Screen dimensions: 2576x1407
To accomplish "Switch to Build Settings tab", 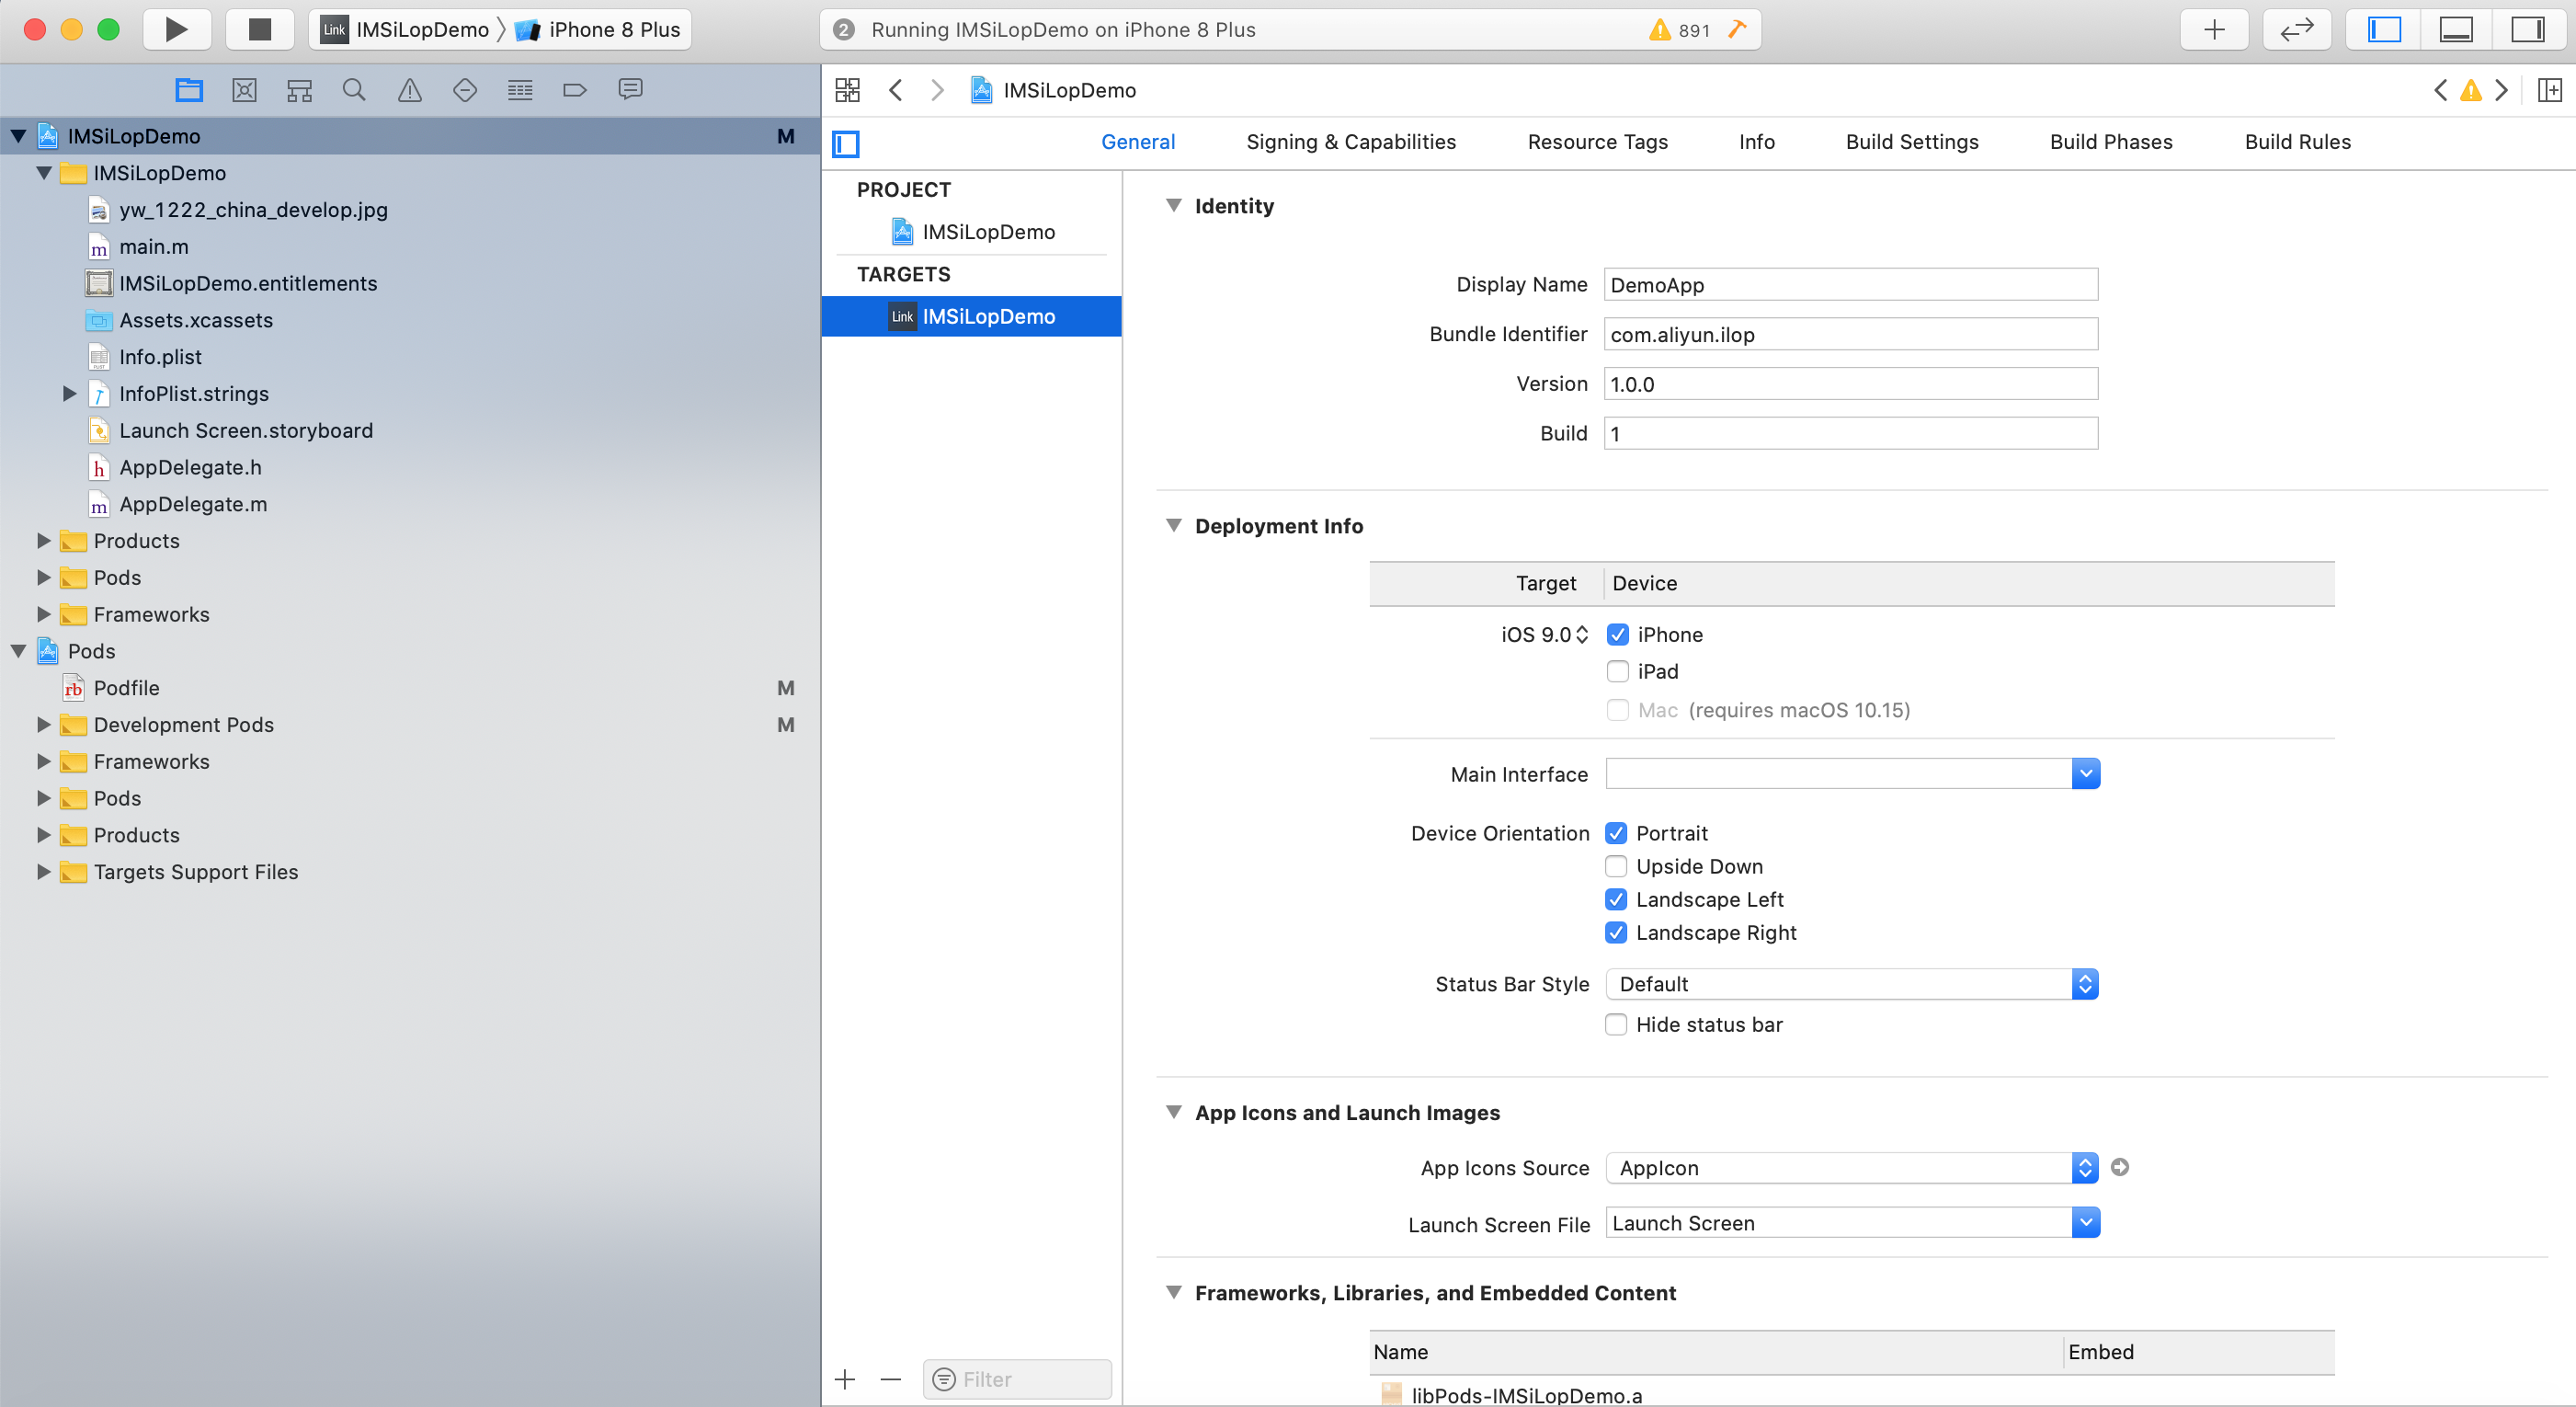I will [x=1912, y=142].
